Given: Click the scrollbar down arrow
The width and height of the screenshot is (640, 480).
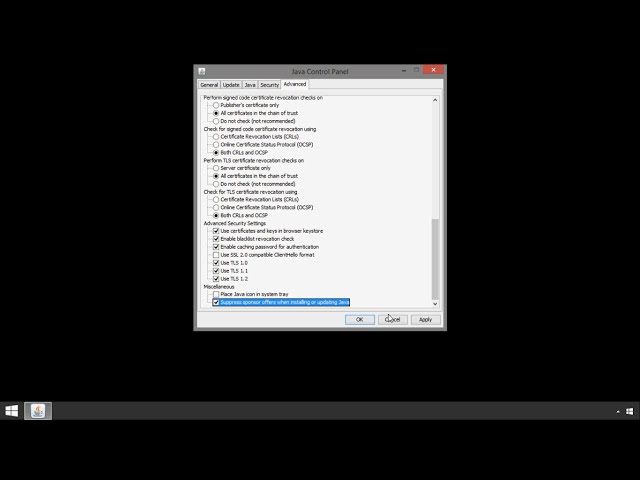Looking at the screenshot, I should click(435, 303).
